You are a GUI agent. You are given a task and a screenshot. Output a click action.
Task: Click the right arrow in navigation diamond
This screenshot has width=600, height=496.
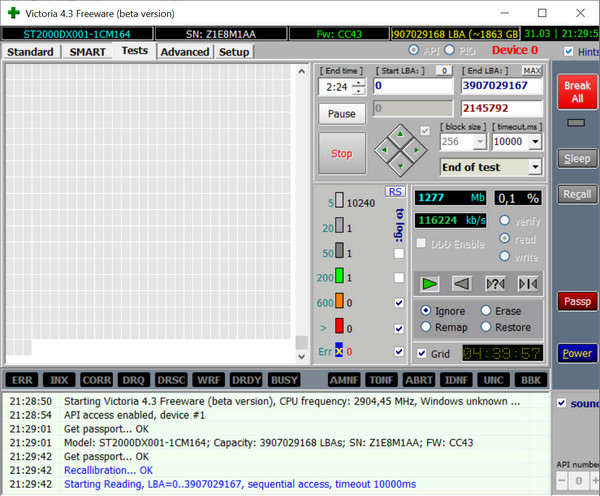[416, 150]
